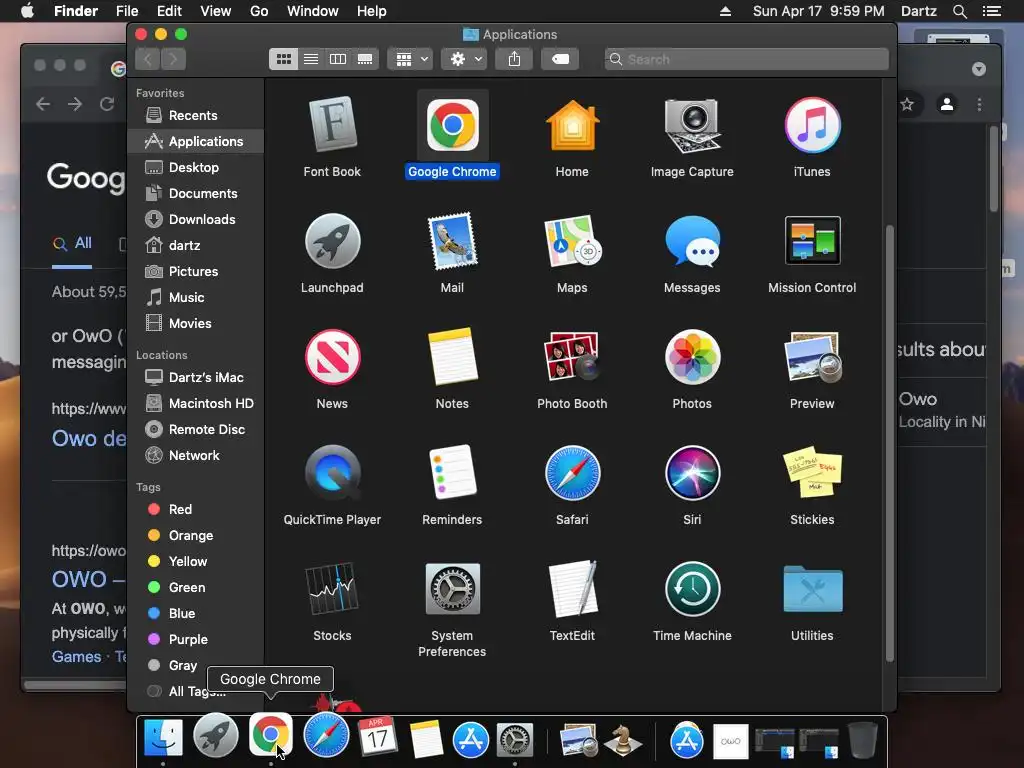Select the Stickies app icon
Image resolution: width=1024 pixels, height=768 pixels.
(x=812, y=473)
